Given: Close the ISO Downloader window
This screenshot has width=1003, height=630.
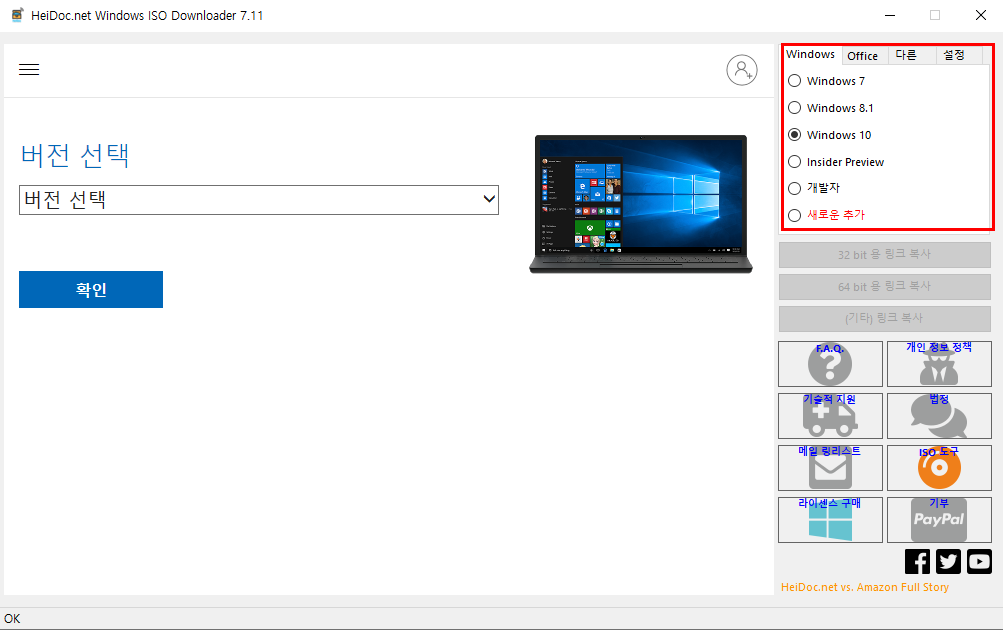Looking at the screenshot, I should (981, 15).
